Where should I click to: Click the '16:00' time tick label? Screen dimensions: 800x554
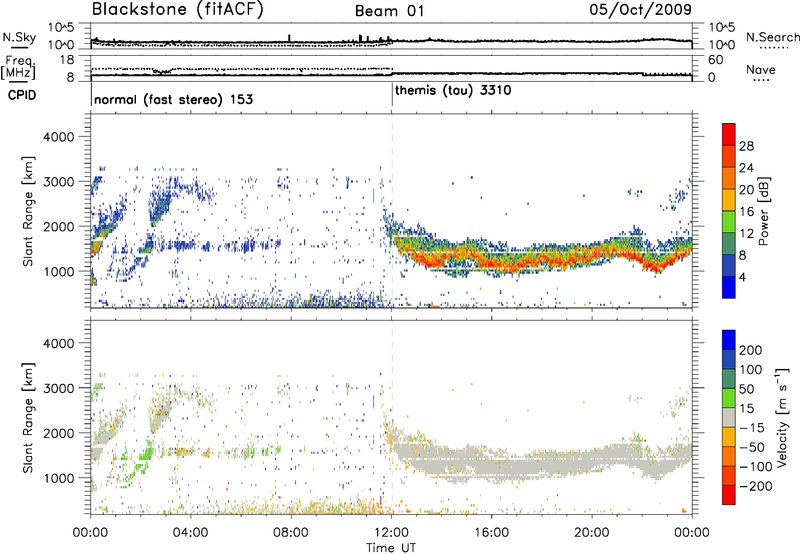(491, 533)
